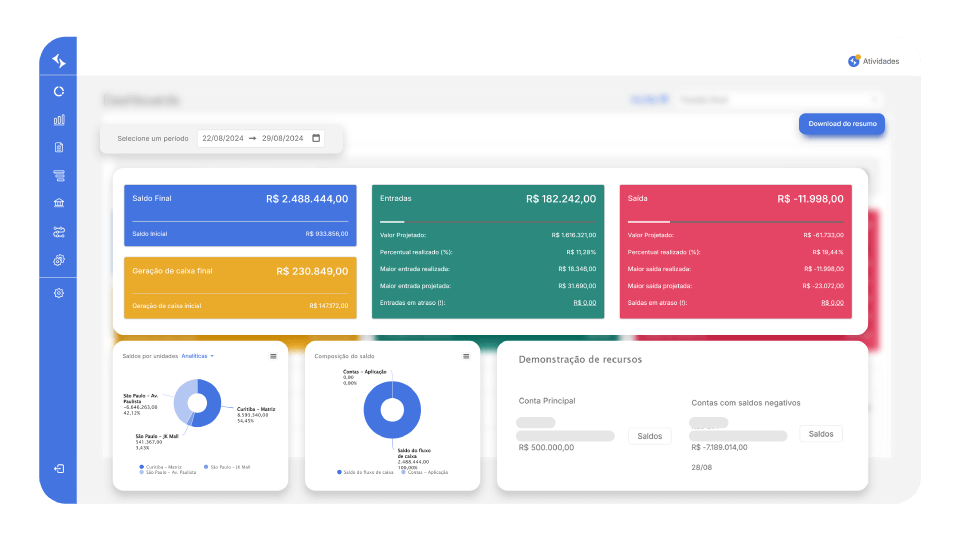Click the Saída total R$ -11.998,00

click(x=810, y=199)
